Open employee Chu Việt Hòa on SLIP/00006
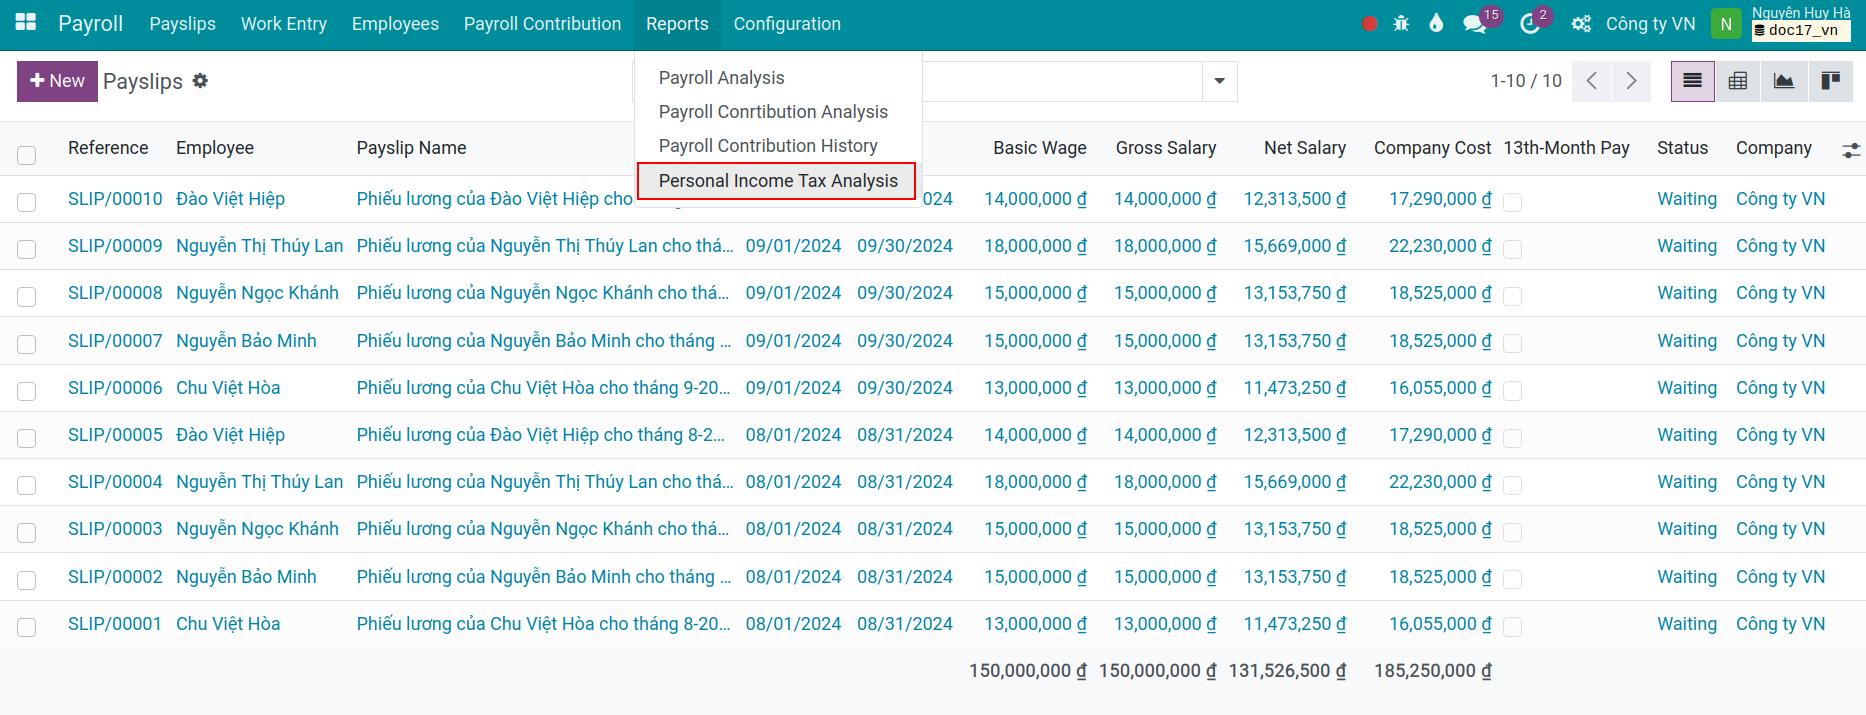Screen dimensions: 1866x715 point(228,388)
